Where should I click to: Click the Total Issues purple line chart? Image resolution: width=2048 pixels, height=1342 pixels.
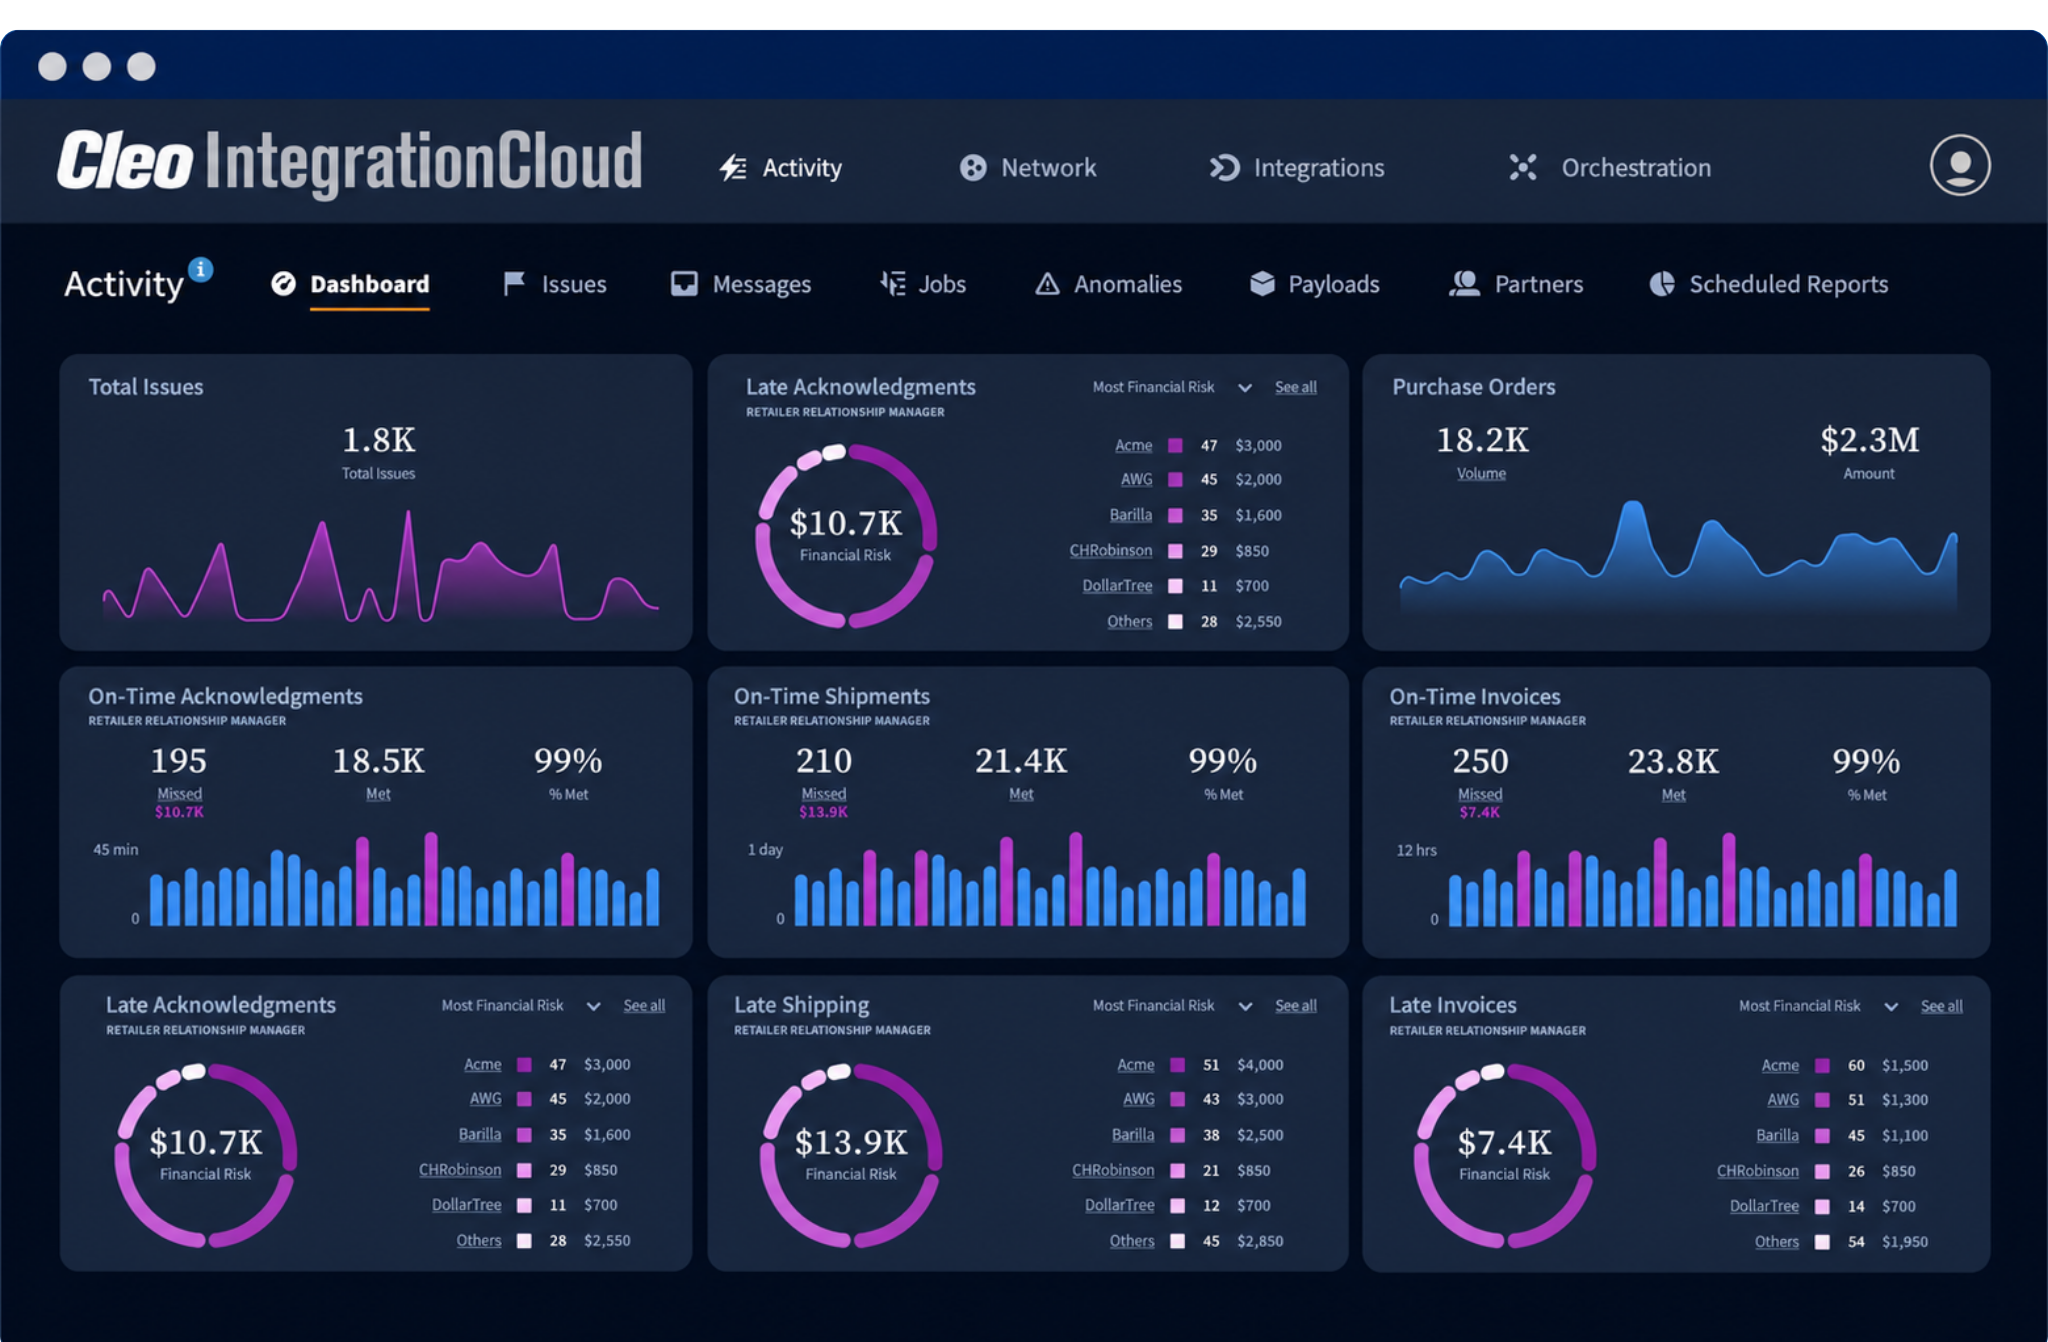tap(380, 567)
